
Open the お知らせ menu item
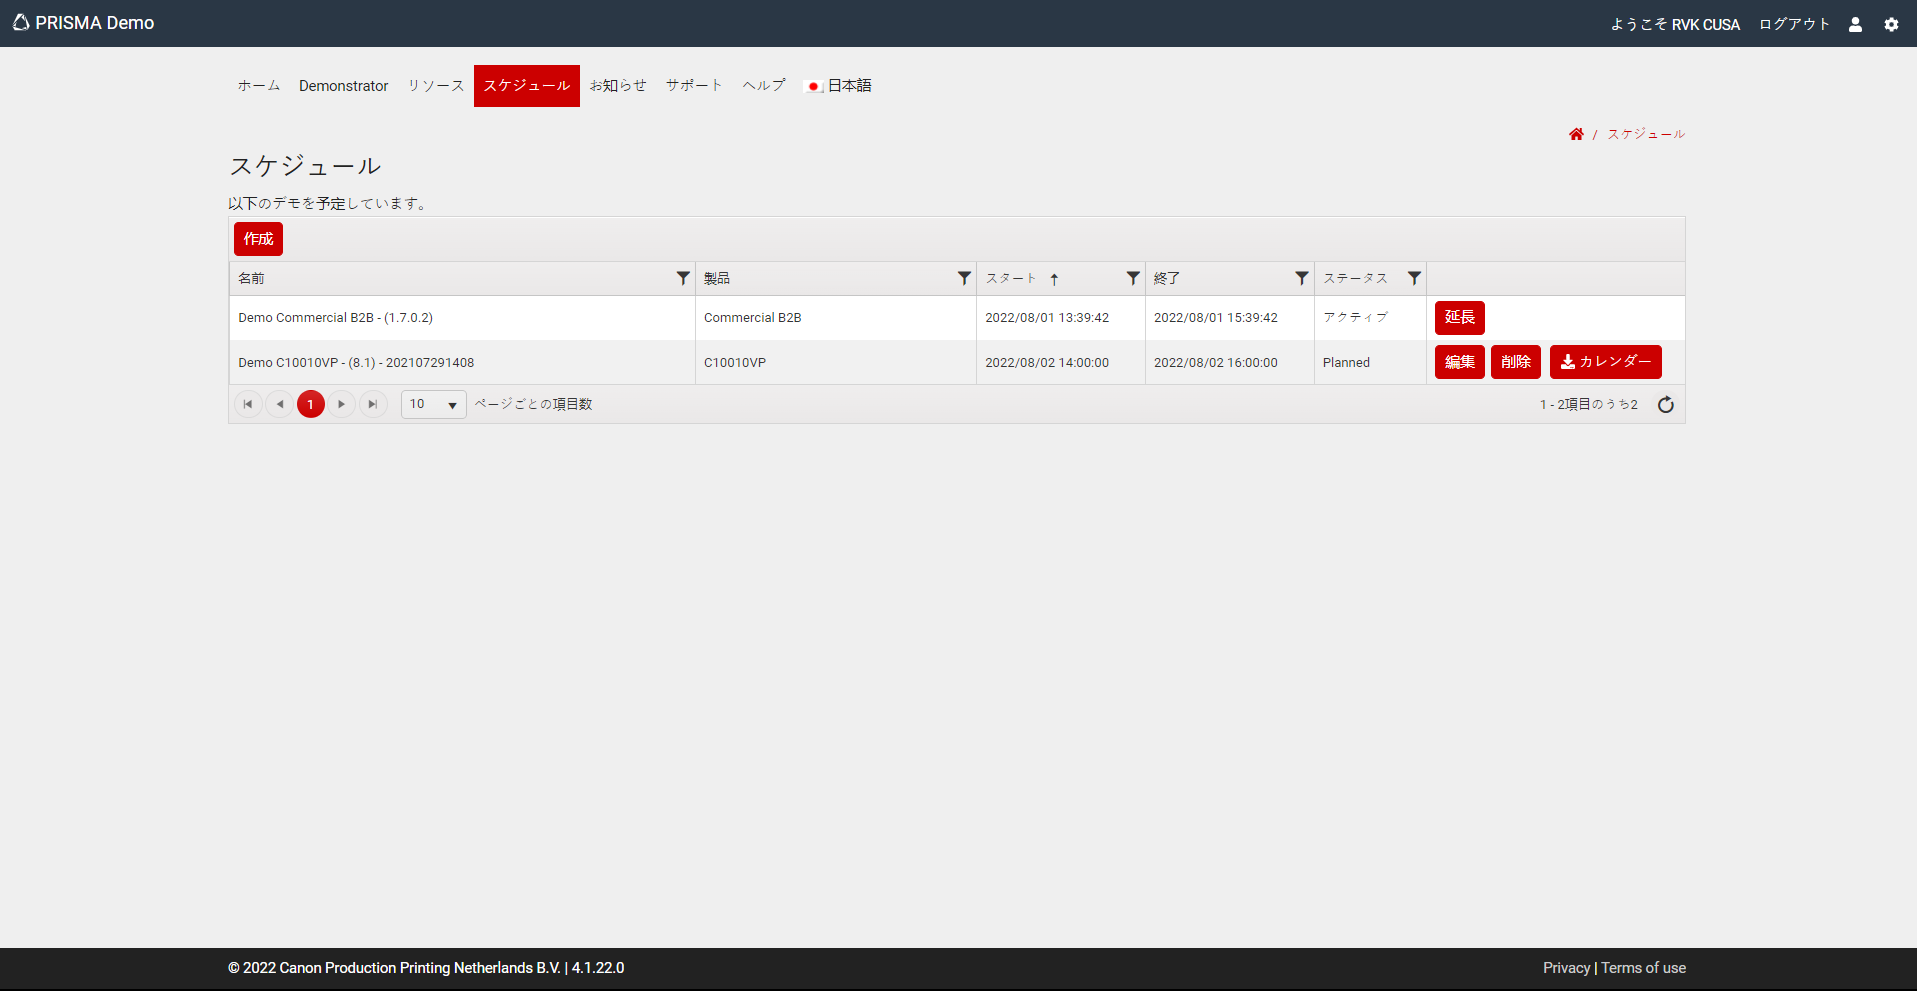pyautogui.click(x=618, y=86)
